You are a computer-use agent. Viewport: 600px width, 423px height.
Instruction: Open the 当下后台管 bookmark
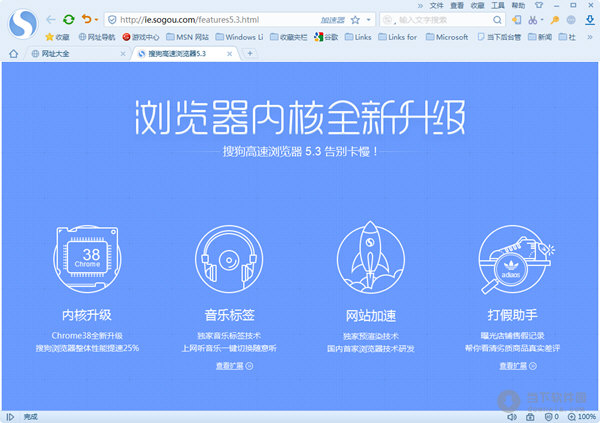click(x=499, y=37)
